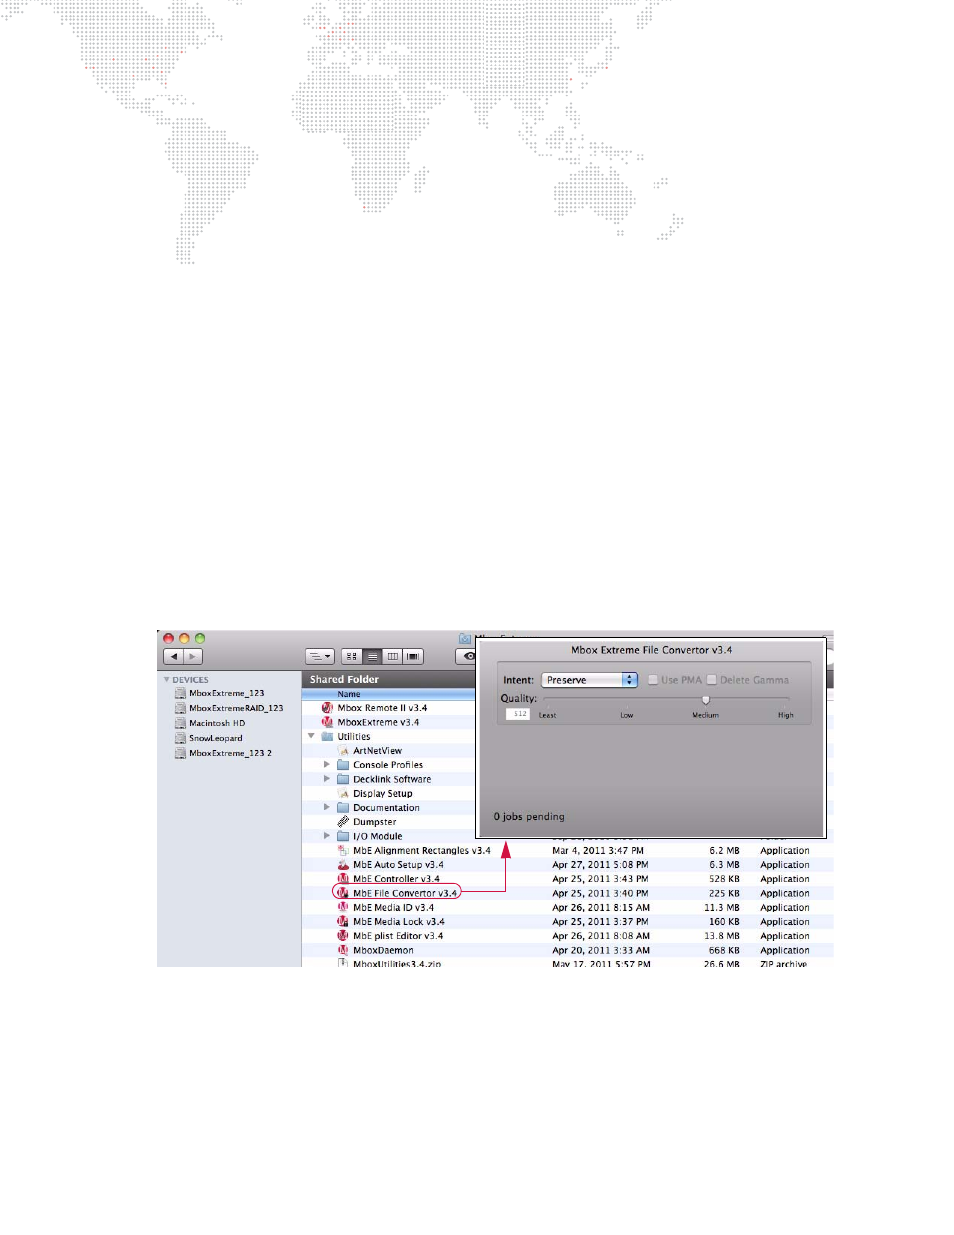Select SnowLeopard drive in sidebar
The height and width of the screenshot is (1235, 954).
pos(209,738)
